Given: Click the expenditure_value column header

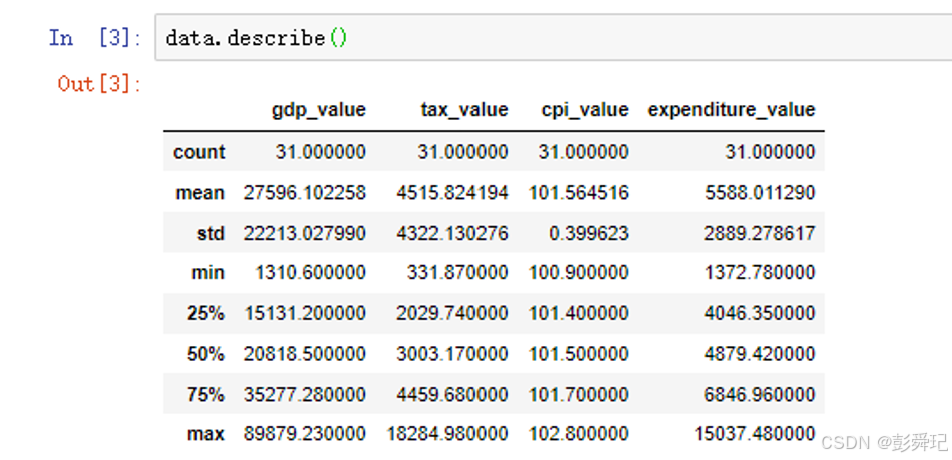Looking at the screenshot, I should [732, 110].
